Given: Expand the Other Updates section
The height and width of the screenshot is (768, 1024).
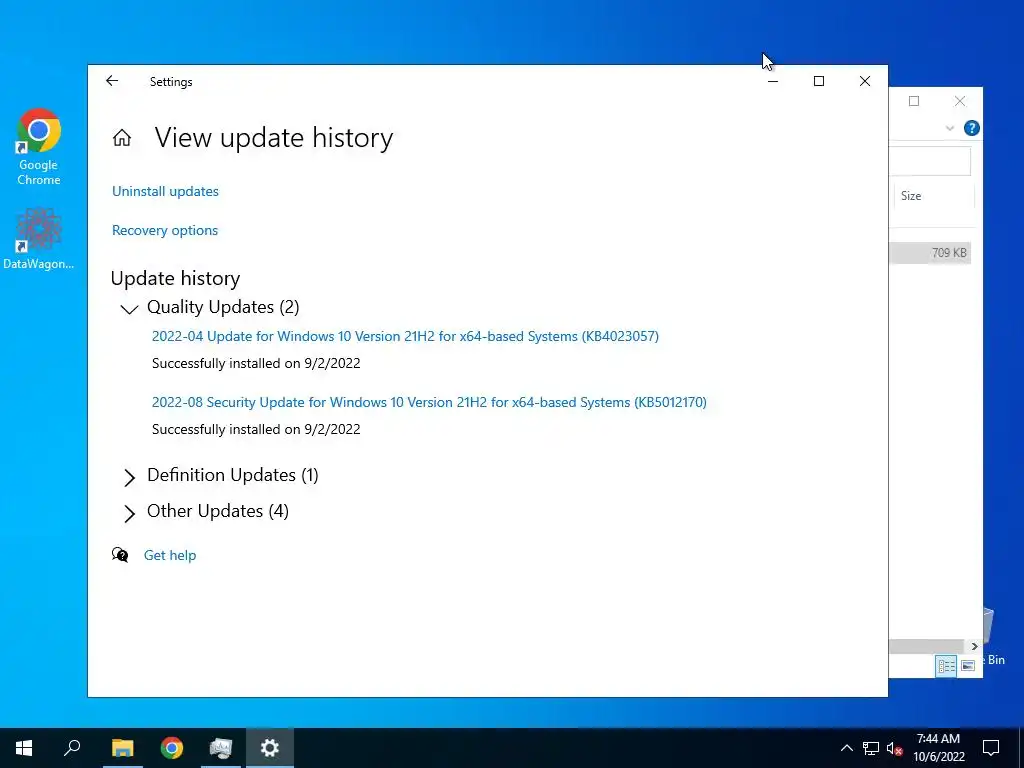Looking at the screenshot, I should tap(129, 513).
